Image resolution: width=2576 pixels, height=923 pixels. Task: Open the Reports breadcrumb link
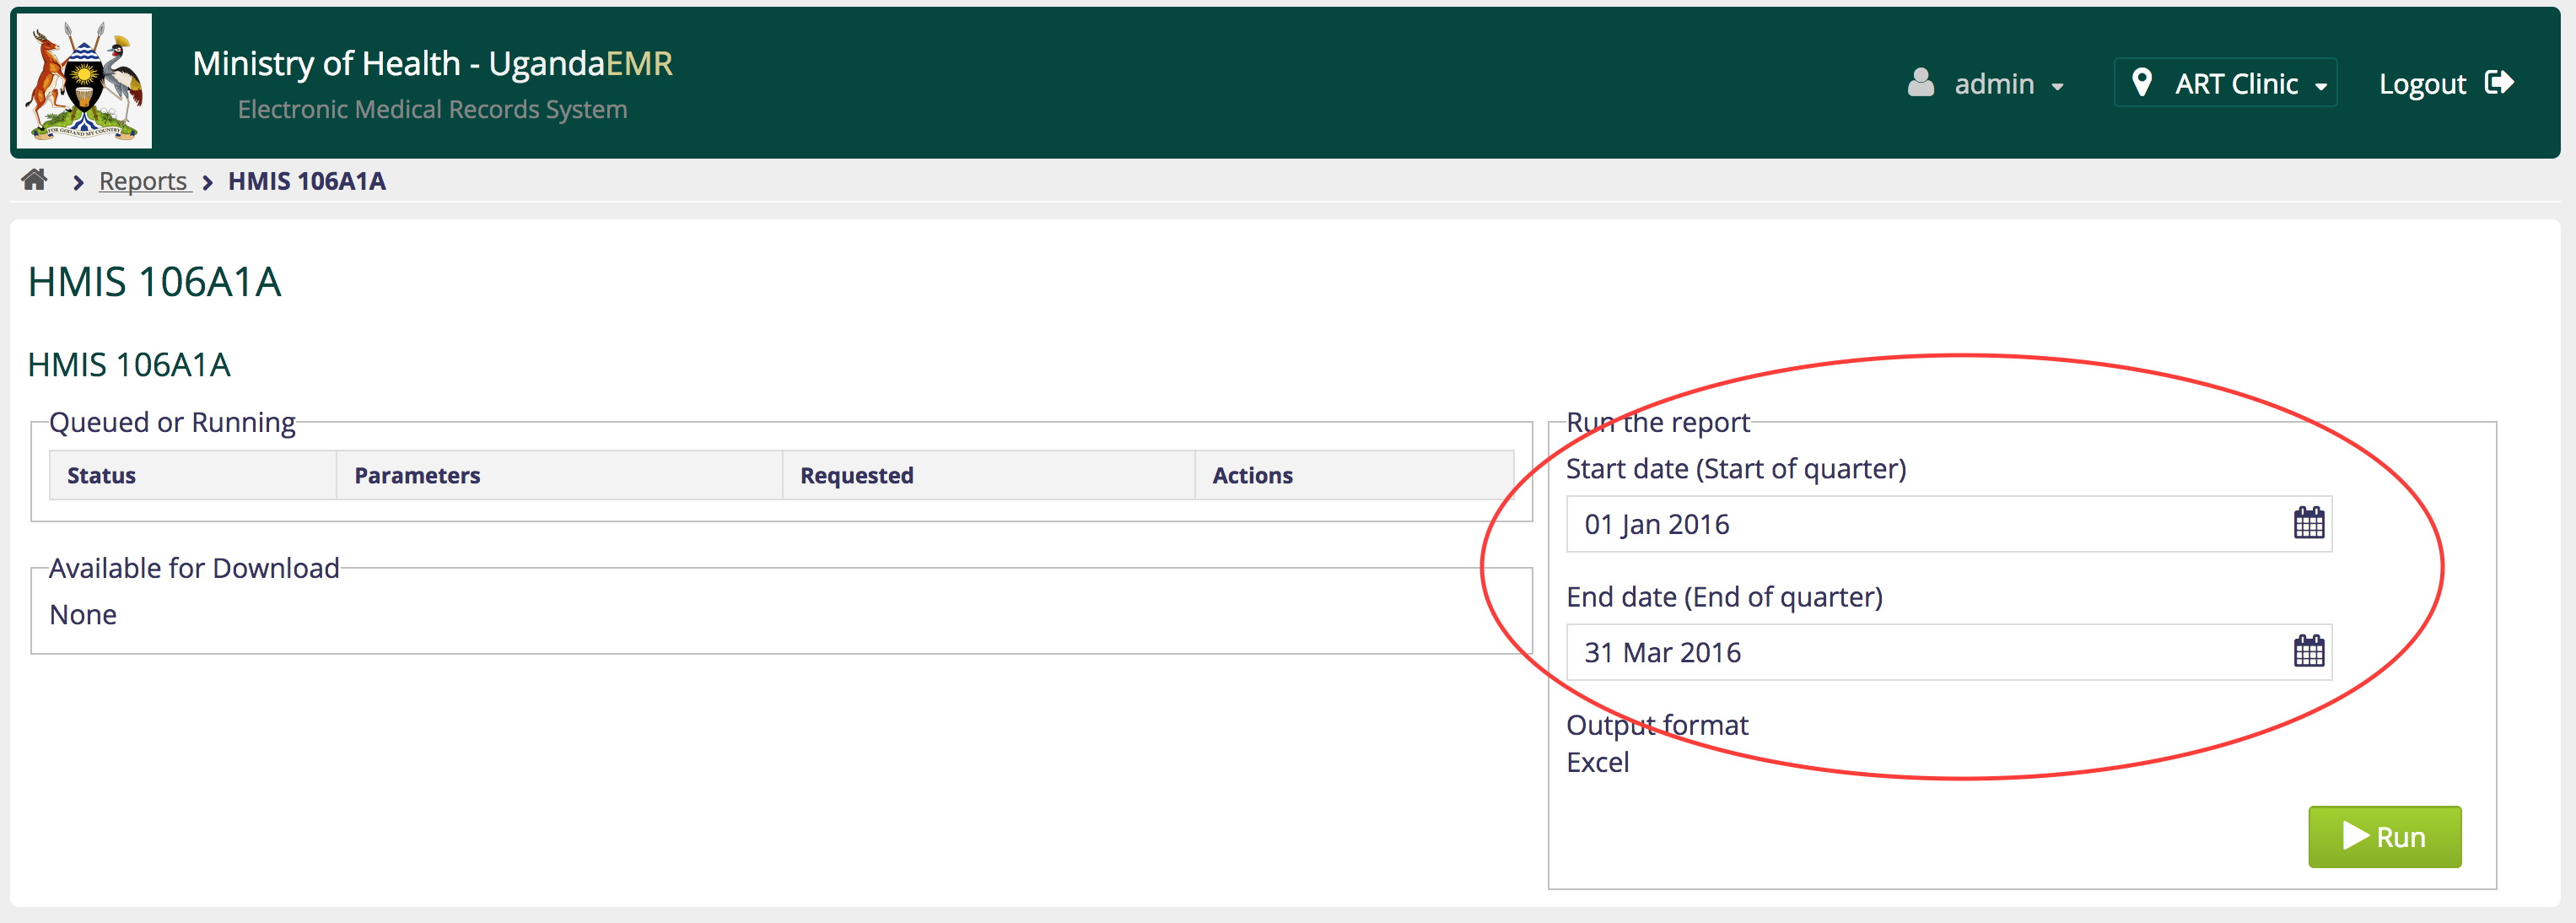143,181
